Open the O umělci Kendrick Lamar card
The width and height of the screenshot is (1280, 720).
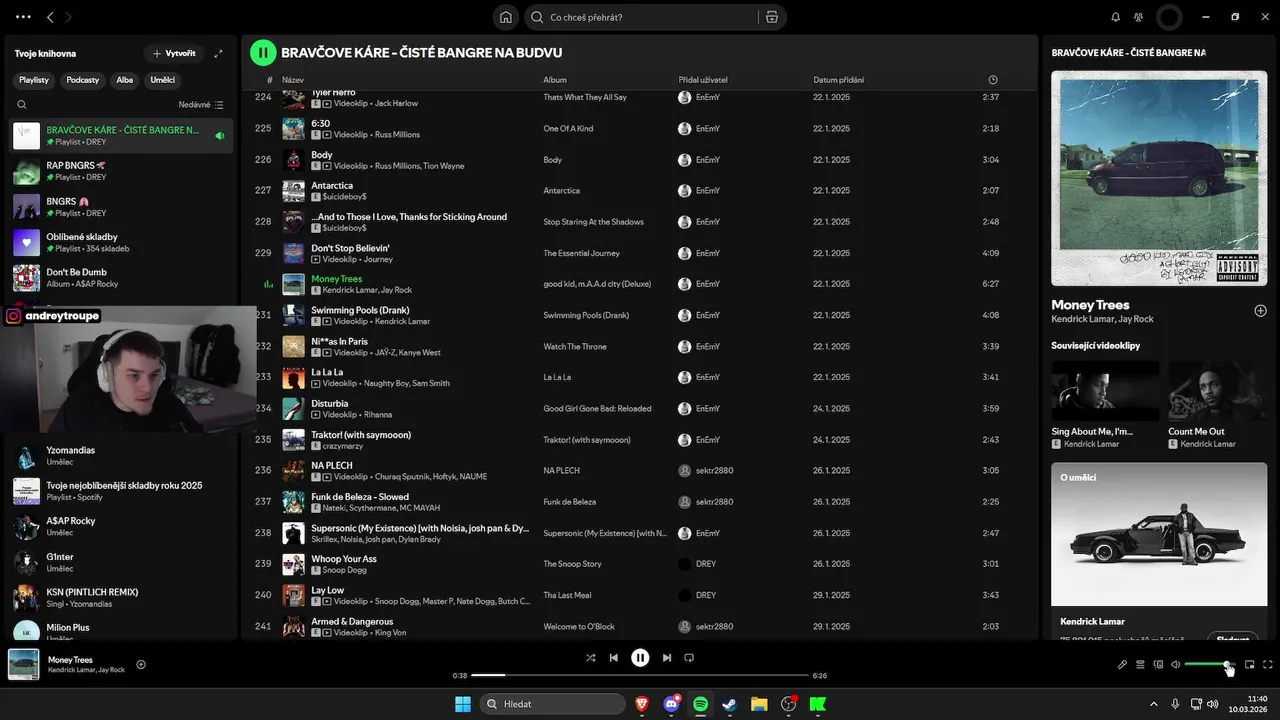pyautogui.click(x=1160, y=550)
